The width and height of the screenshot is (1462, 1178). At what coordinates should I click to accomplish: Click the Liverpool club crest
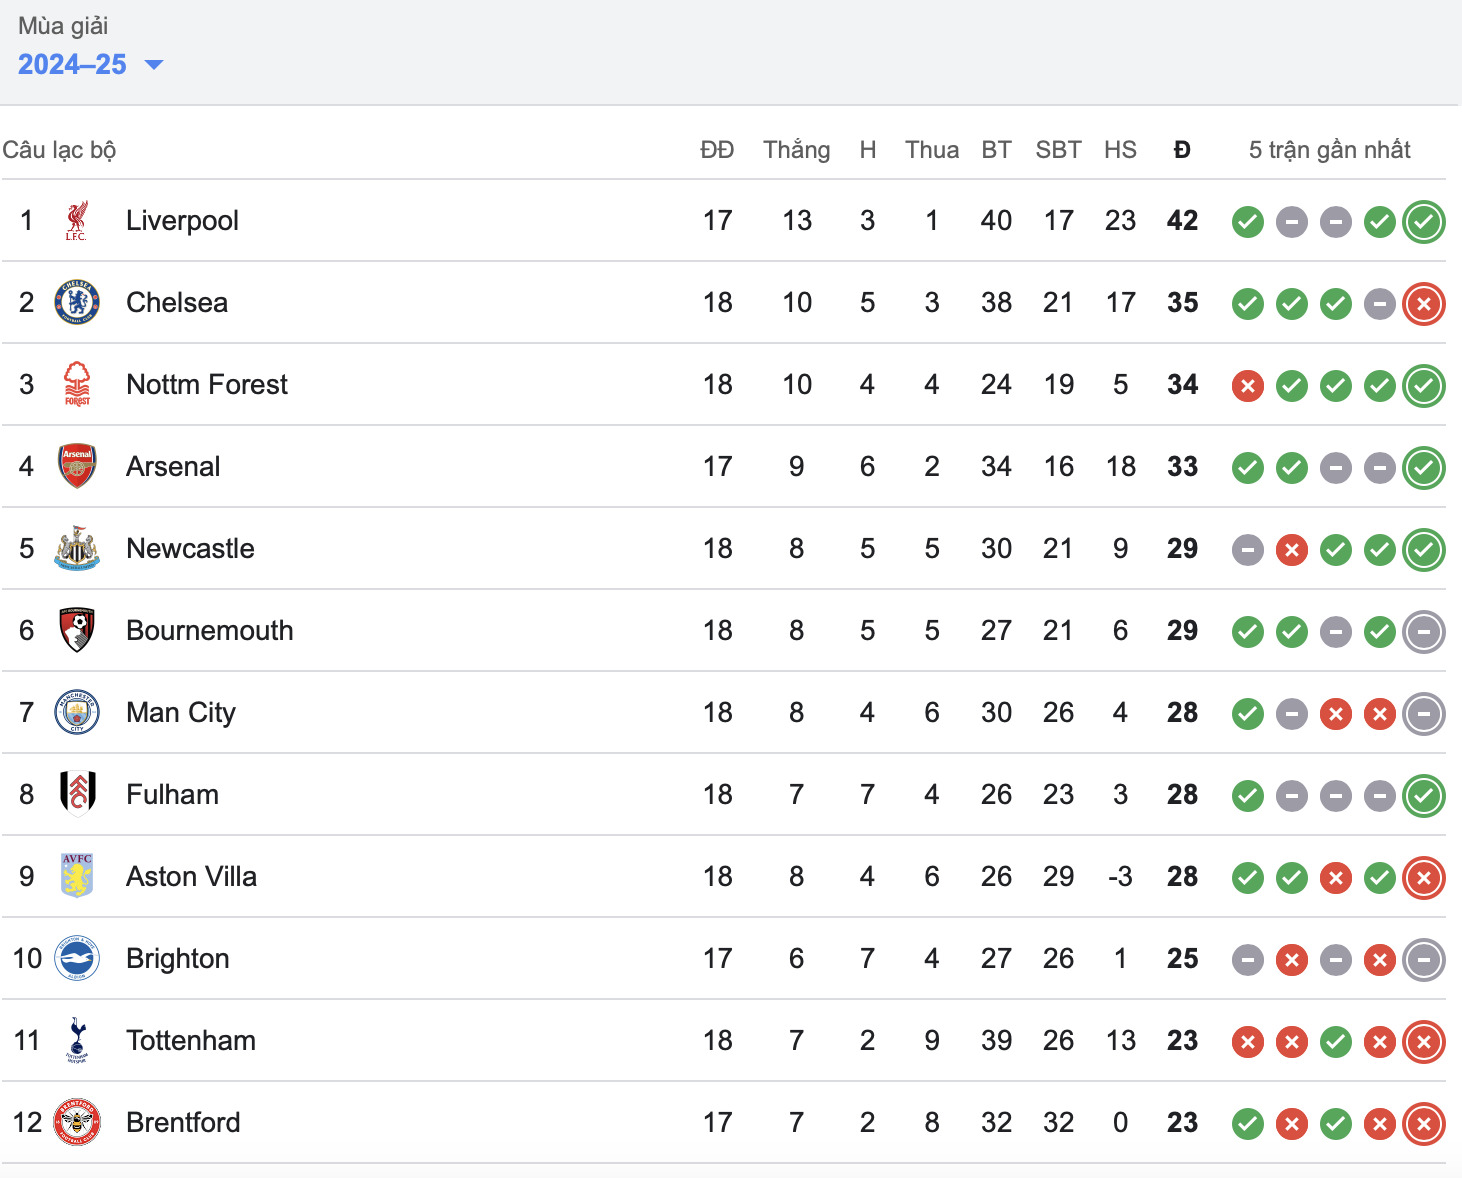77,221
